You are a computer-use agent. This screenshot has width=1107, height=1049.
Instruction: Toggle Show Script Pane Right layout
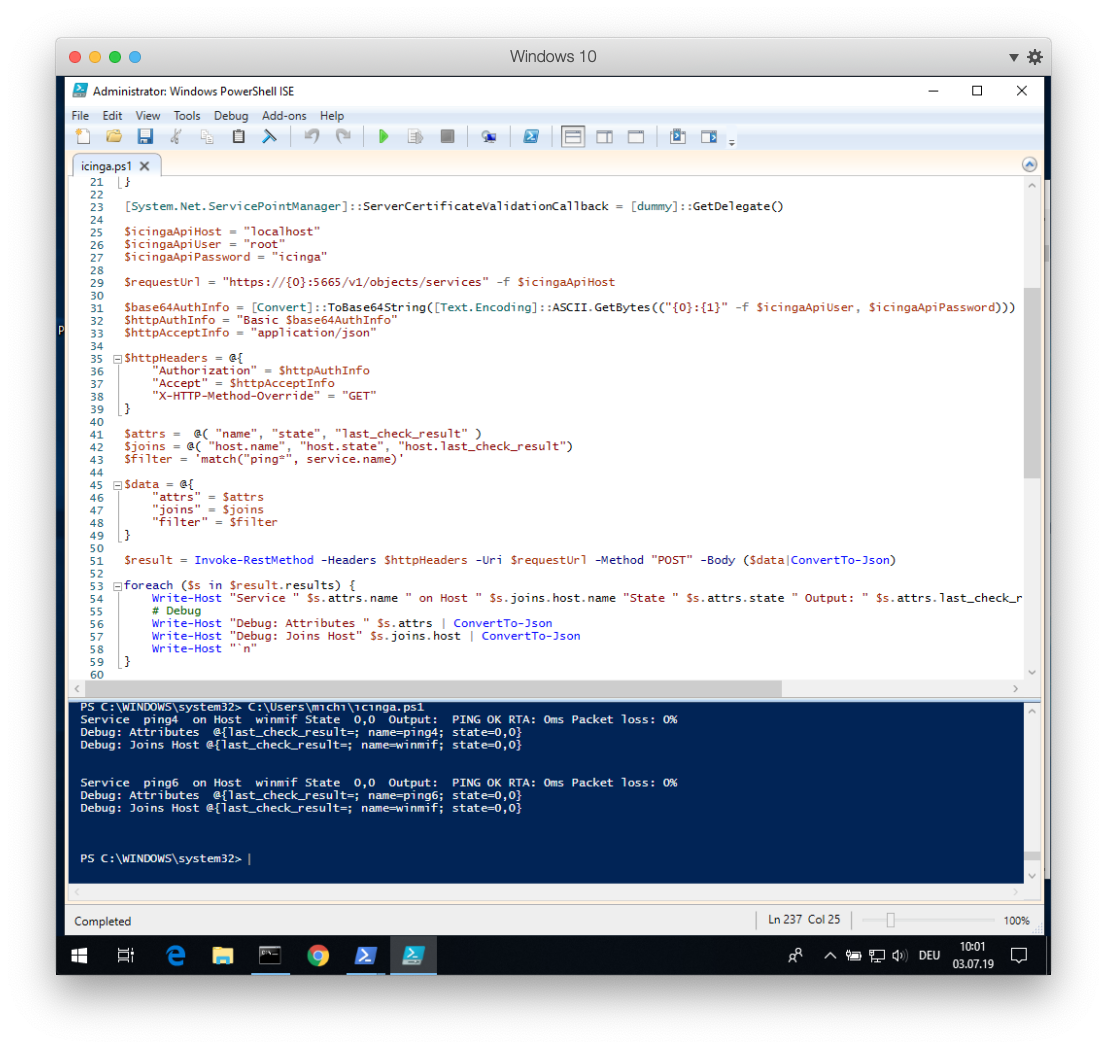click(x=604, y=136)
